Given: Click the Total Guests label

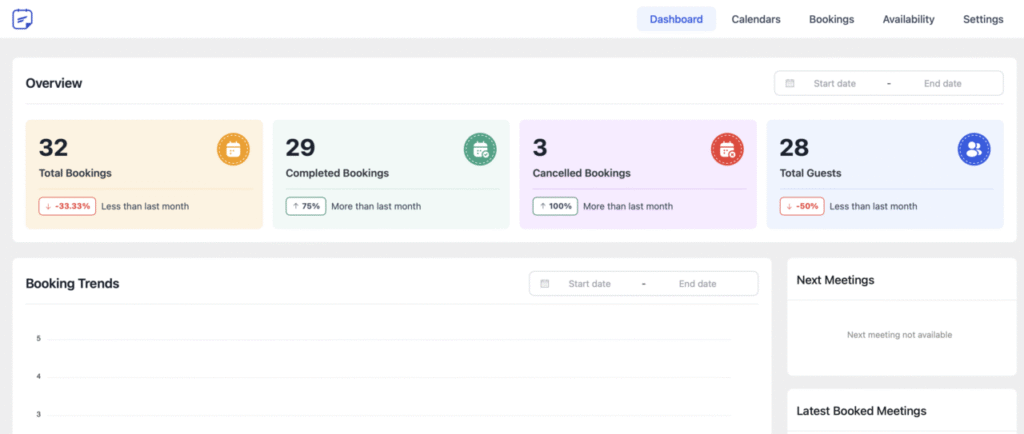Looking at the screenshot, I should pyautogui.click(x=810, y=174).
